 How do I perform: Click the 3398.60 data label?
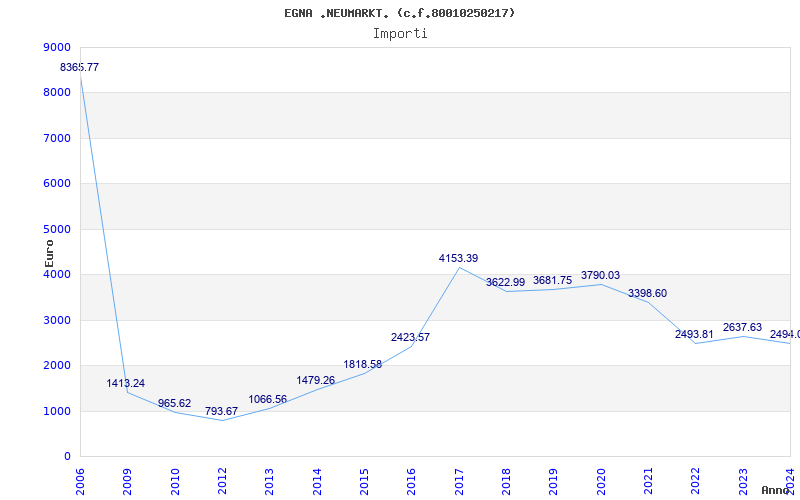pos(648,293)
